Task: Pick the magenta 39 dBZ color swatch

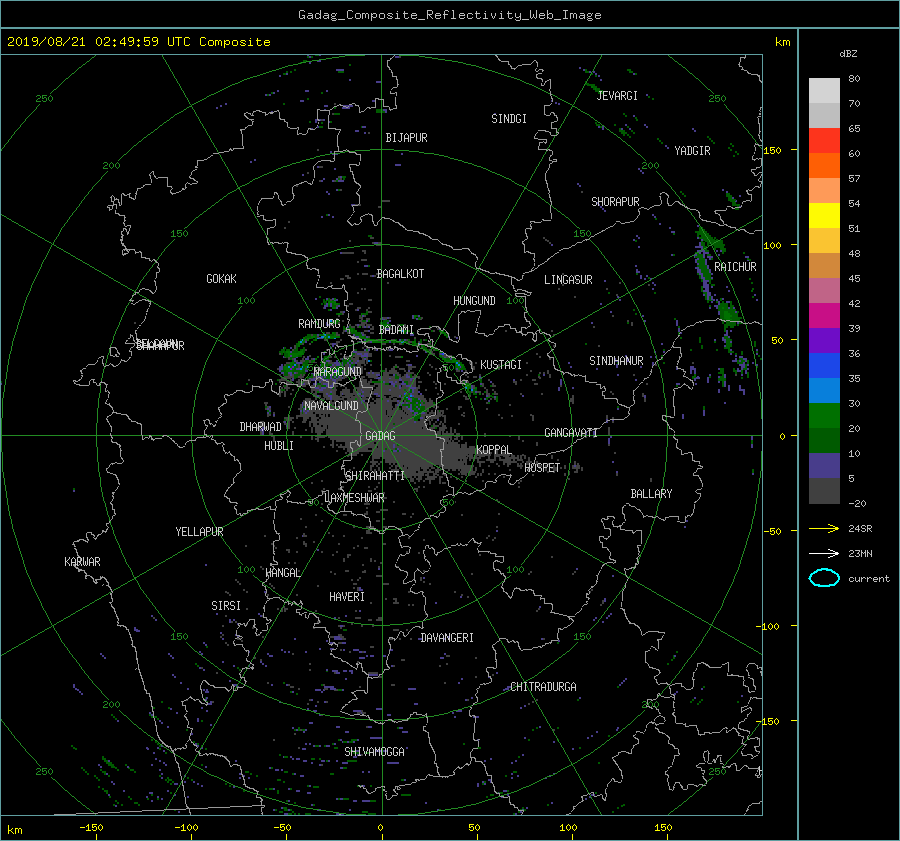Action: click(824, 315)
